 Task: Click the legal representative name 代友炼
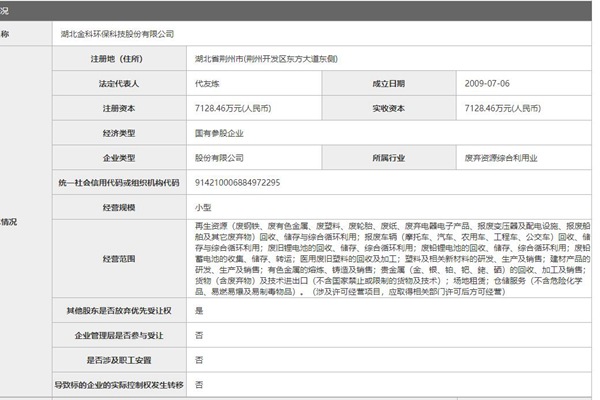pos(207,84)
